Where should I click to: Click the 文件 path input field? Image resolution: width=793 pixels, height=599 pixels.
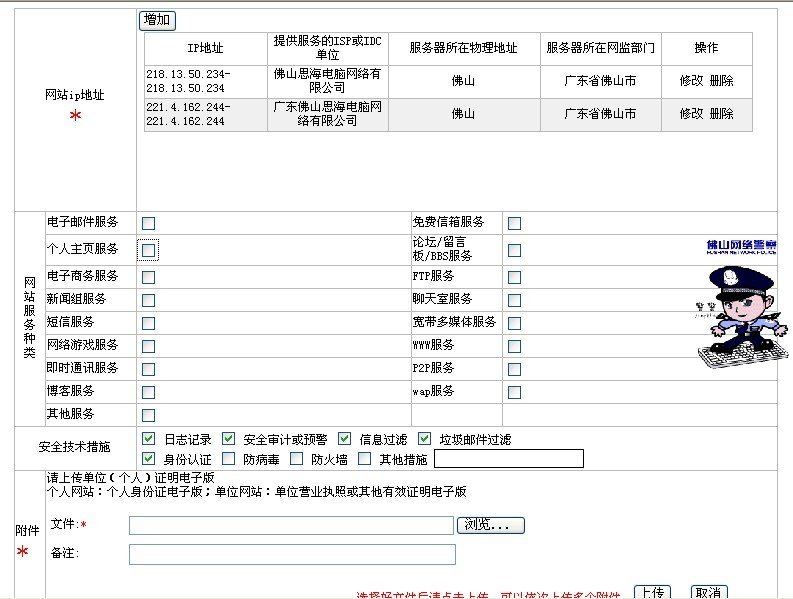click(291, 525)
